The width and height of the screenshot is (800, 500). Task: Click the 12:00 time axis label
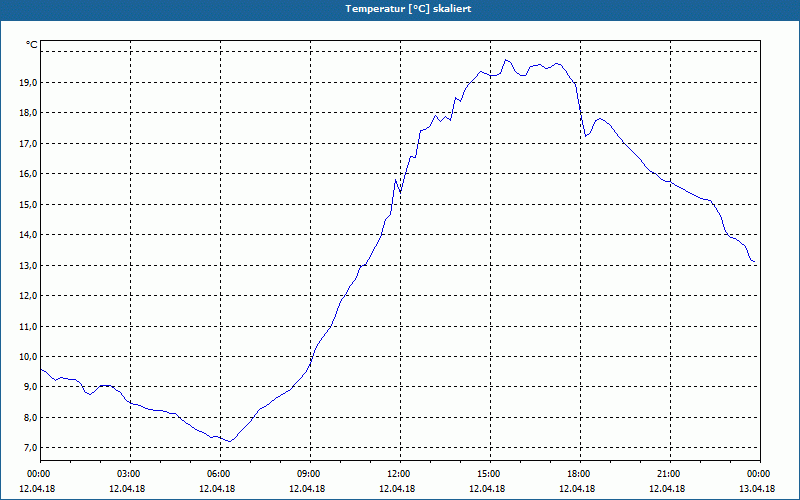coord(400,474)
